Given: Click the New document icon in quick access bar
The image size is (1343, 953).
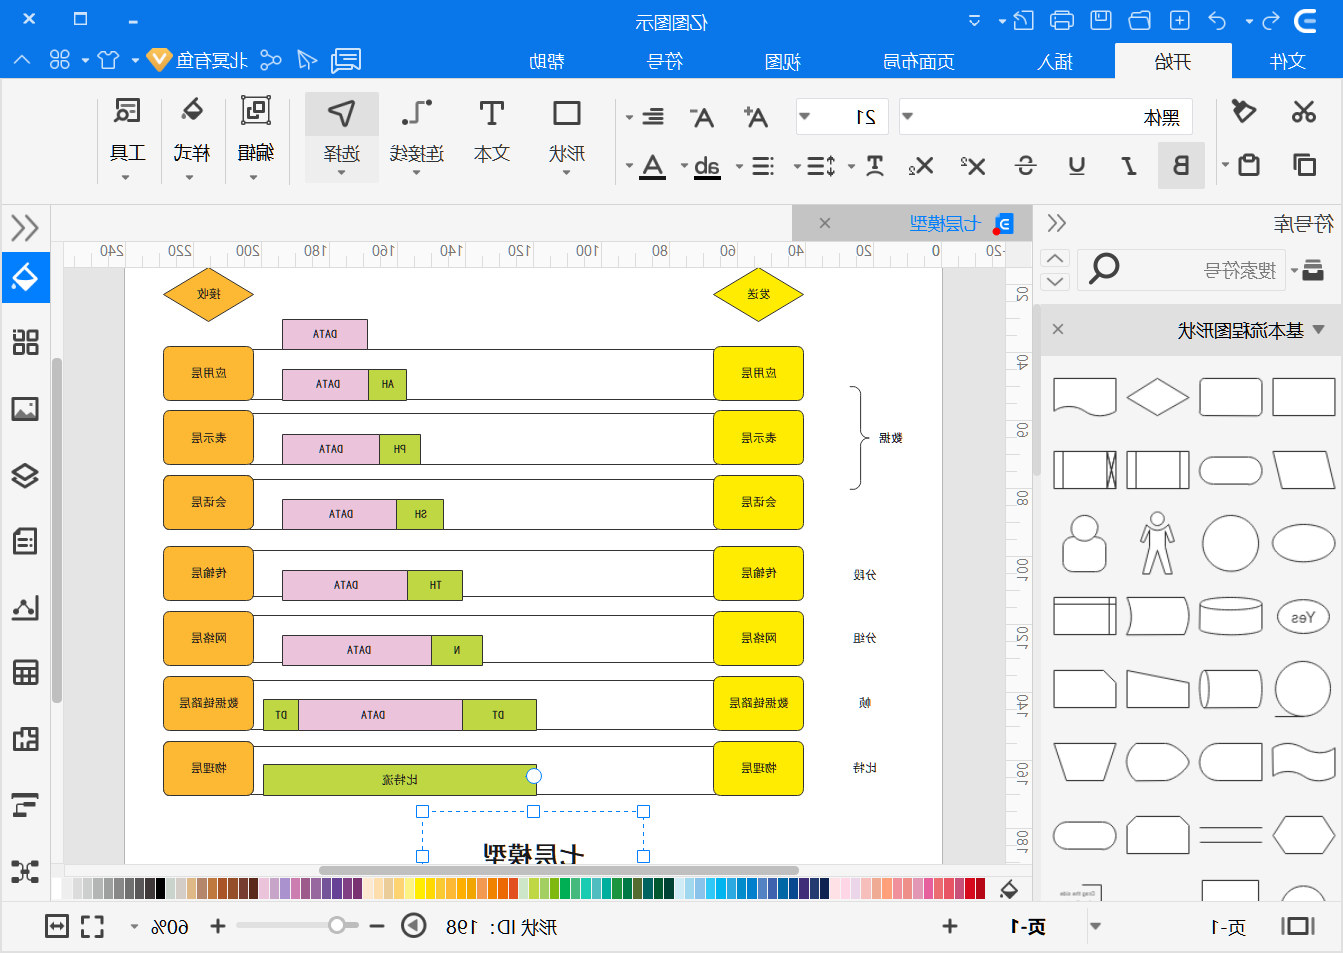Looking at the screenshot, I should coord(1180,20).
